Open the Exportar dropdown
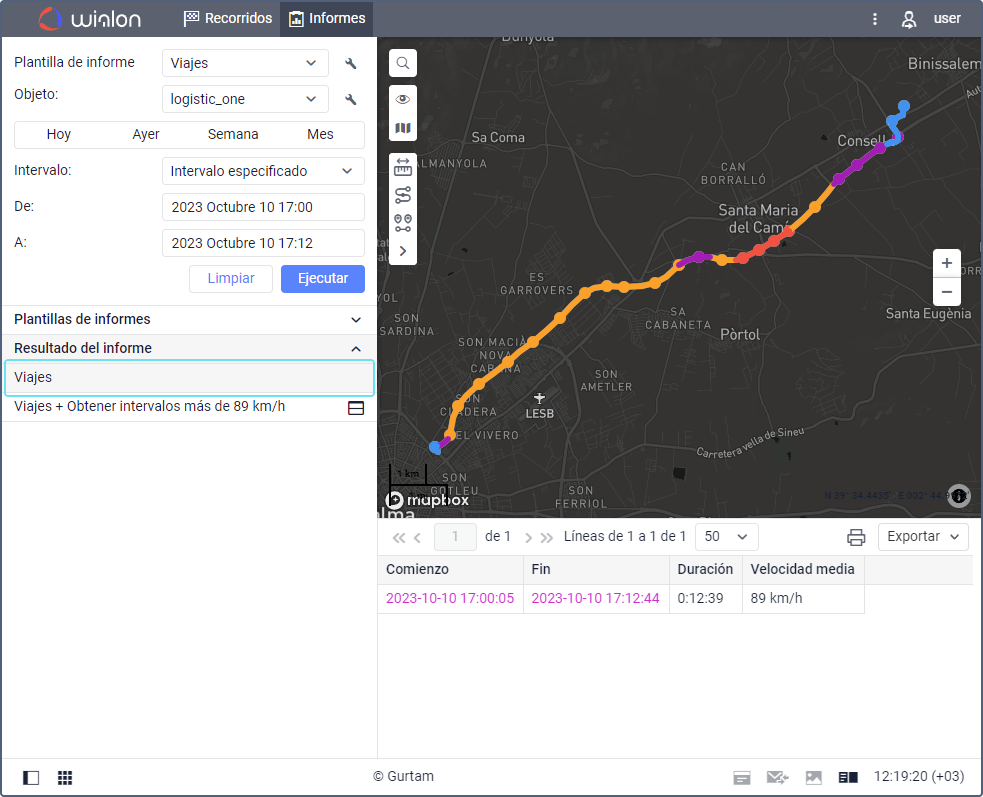983x797 pixels. coord(923,537)
